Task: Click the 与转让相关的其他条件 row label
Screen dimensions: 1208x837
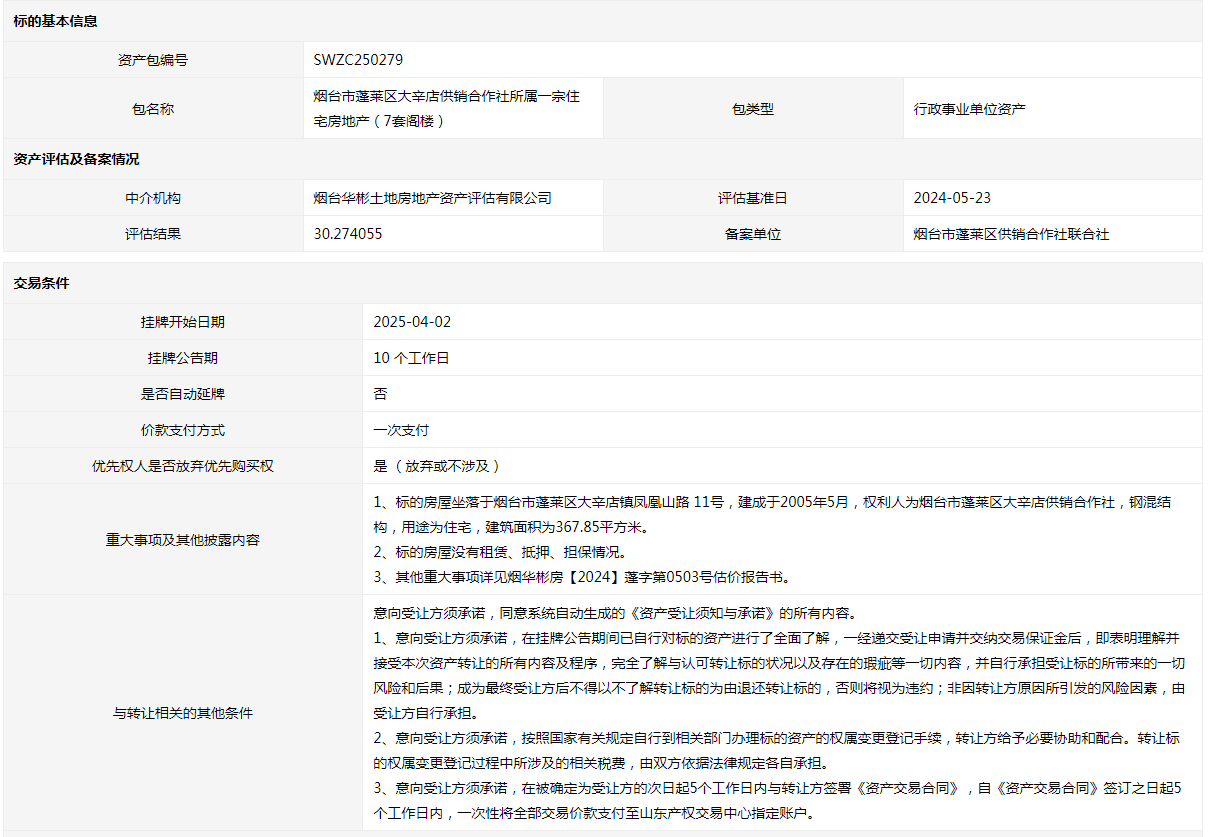Action: point(183,713)
